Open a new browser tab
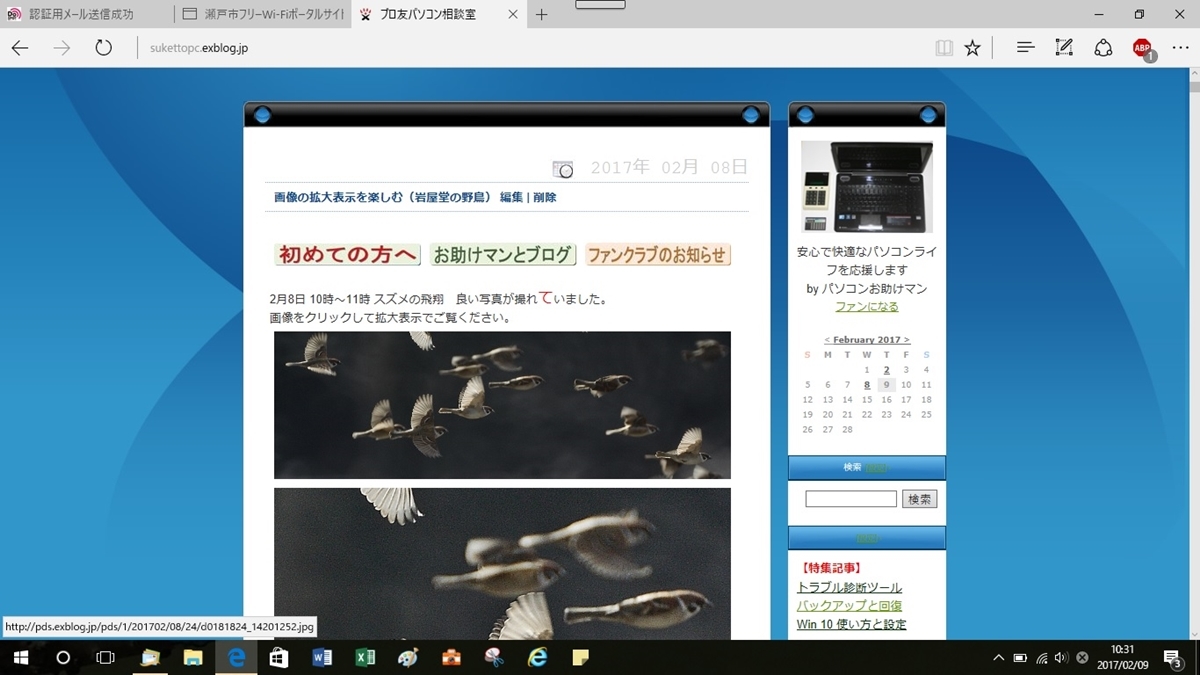Image resolution: width=1200 pixels, height=675 pixels. [542, 15]
